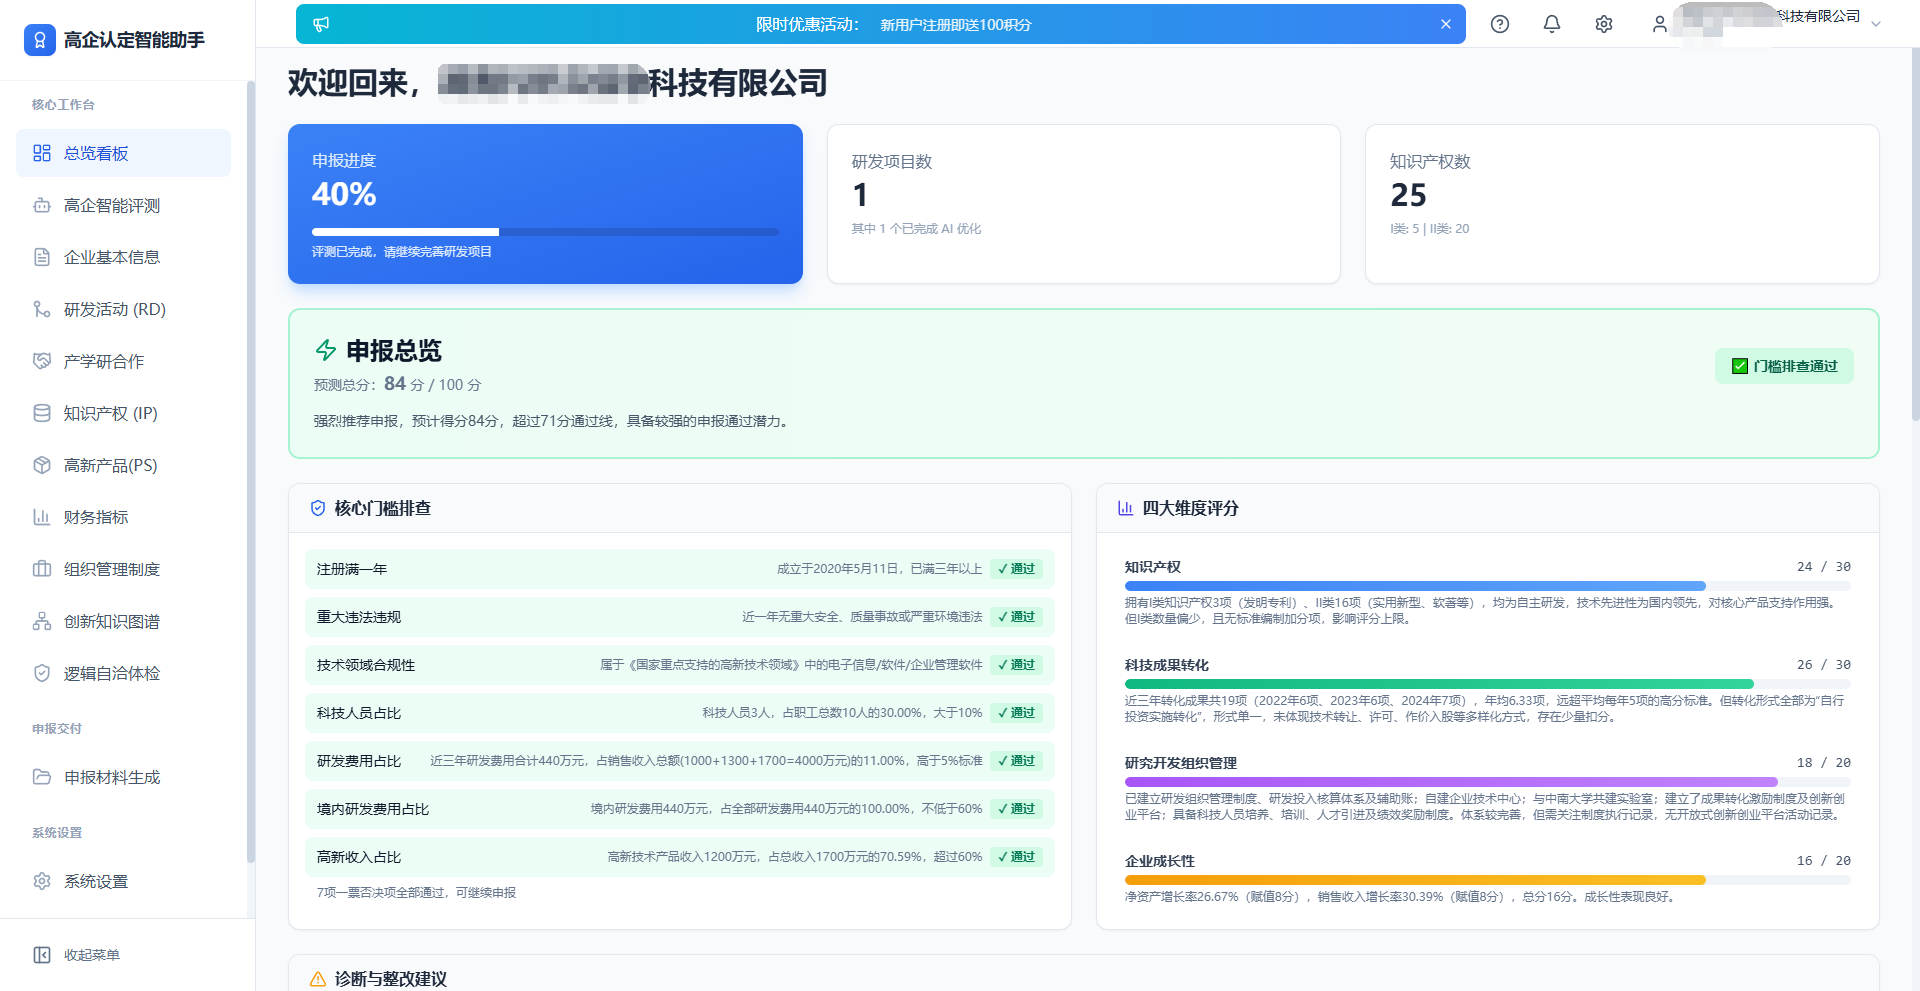This screenshot has height=991, width=1920.
Task: Click the 通过 badge on 重大违法违规 row
Action: pos(1017,617)
